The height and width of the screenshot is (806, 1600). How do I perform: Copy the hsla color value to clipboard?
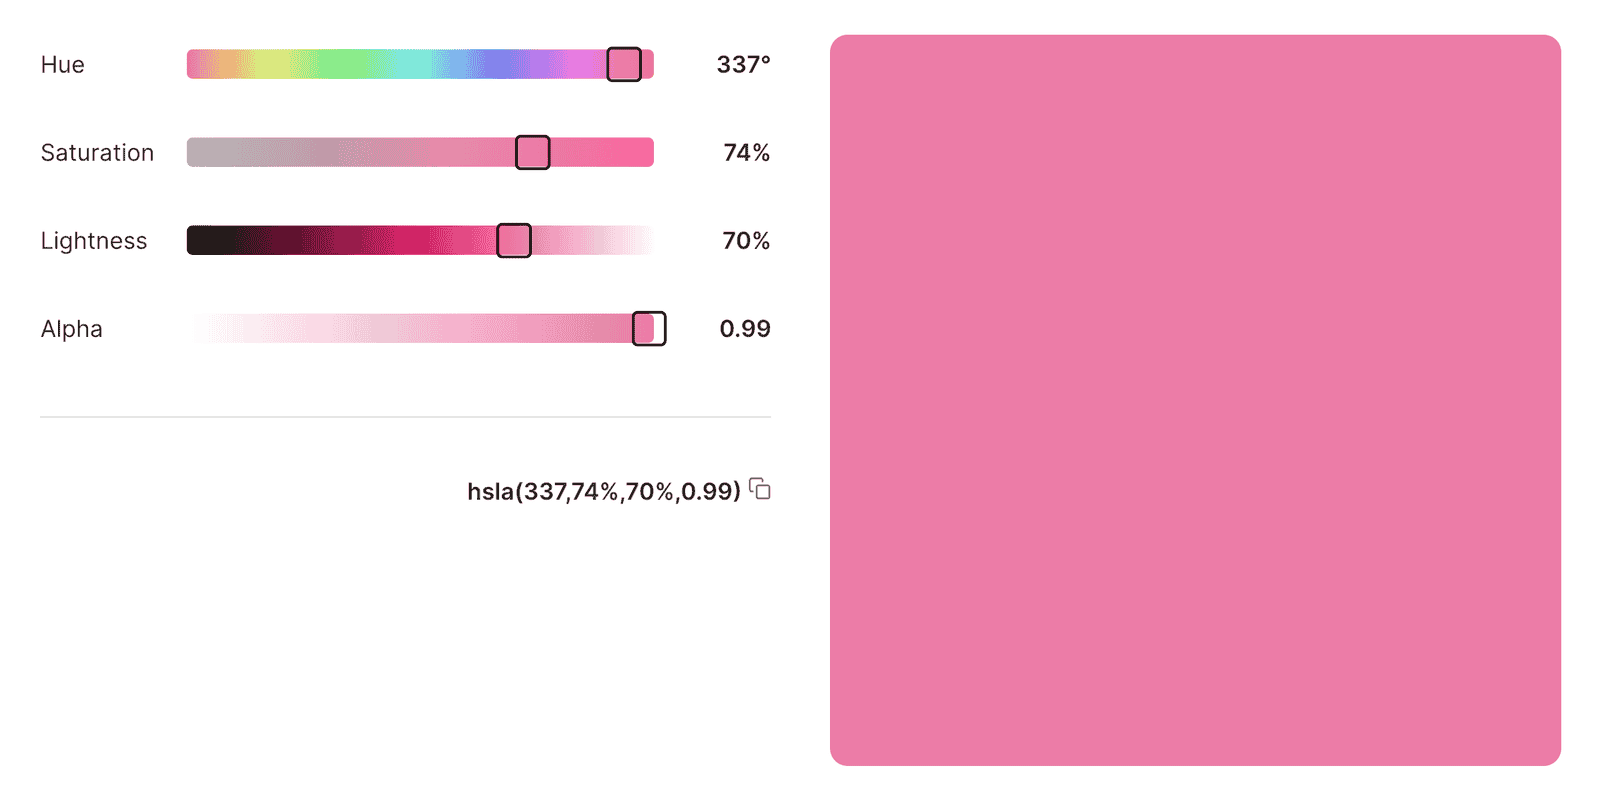(x=760, y=489)
